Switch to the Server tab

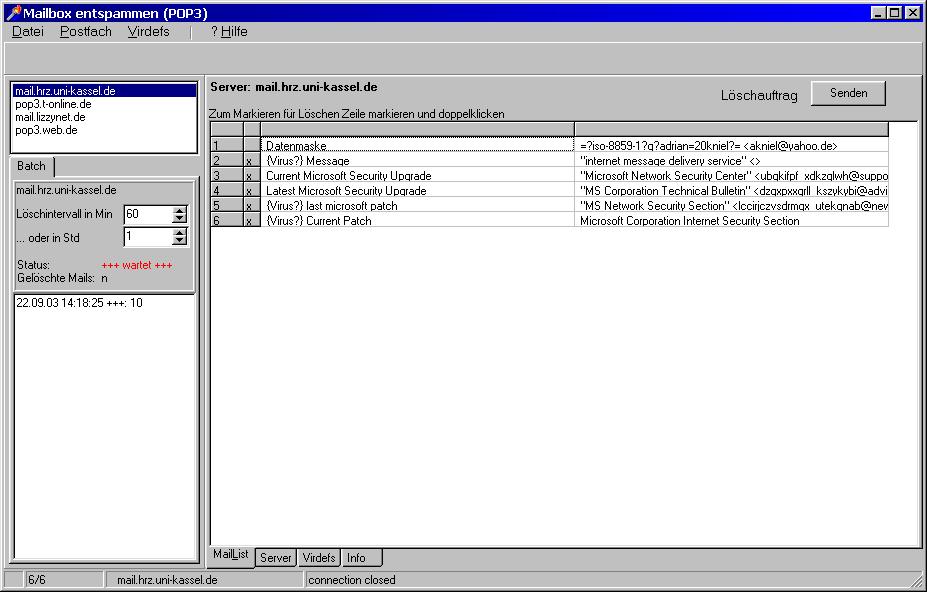pos(276,558)
